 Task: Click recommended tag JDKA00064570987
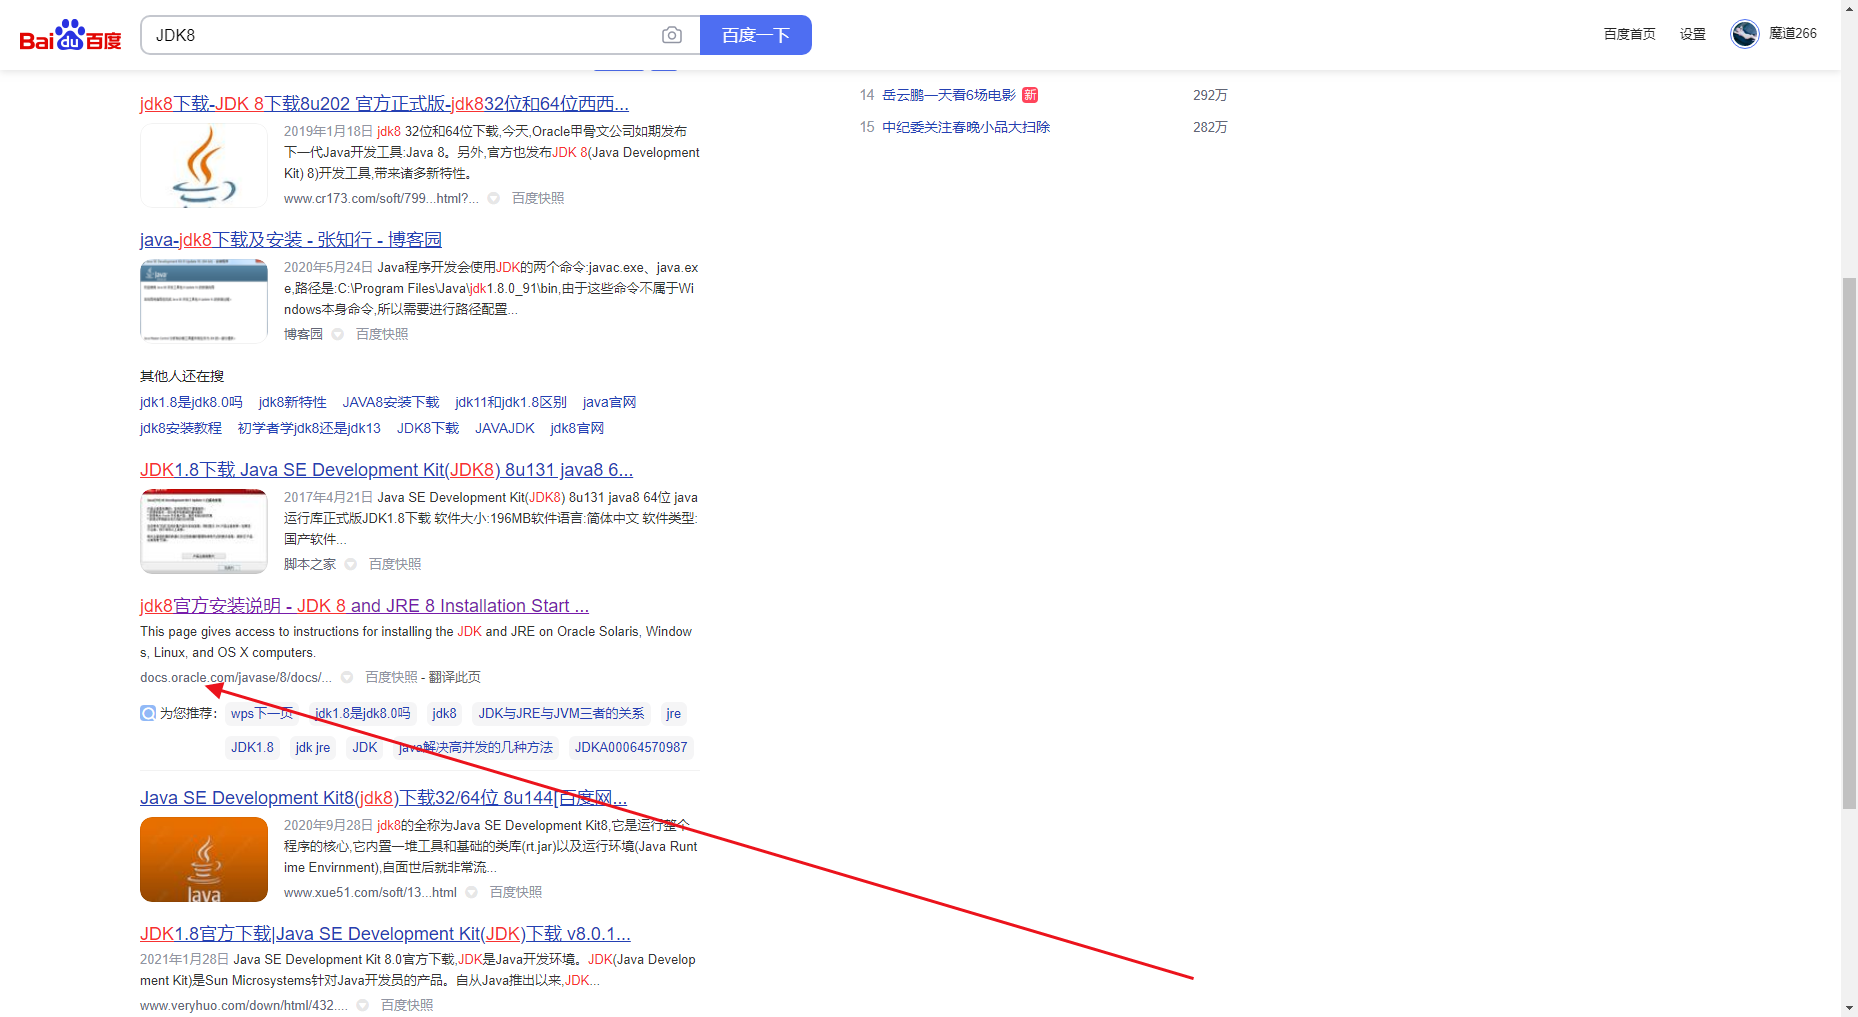(631, 747)
